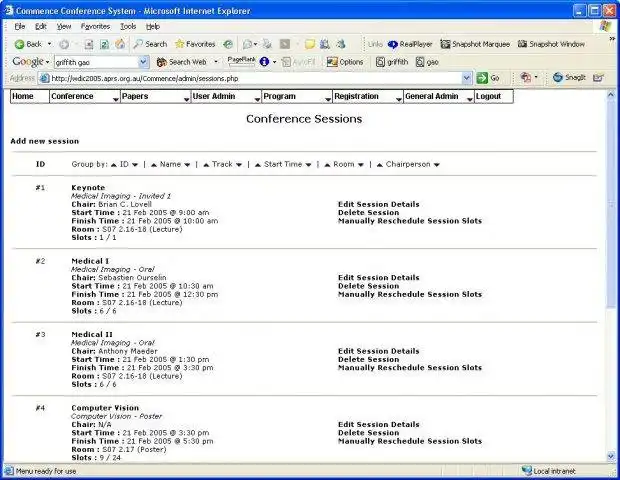Sort by Name descending down arrow
This screenshot has width=620, height=480.
(x=187, y=165)
